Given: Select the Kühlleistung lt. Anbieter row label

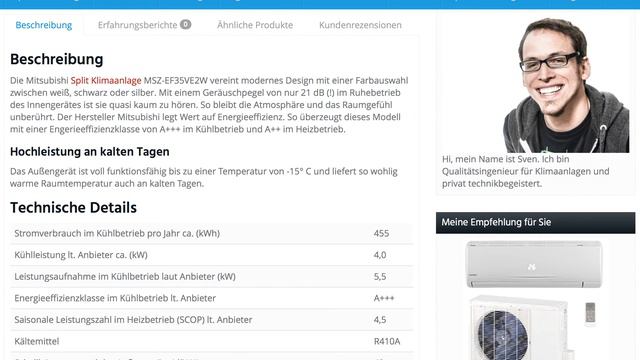Looking at the screenshot, I should [x=81, y=255].
